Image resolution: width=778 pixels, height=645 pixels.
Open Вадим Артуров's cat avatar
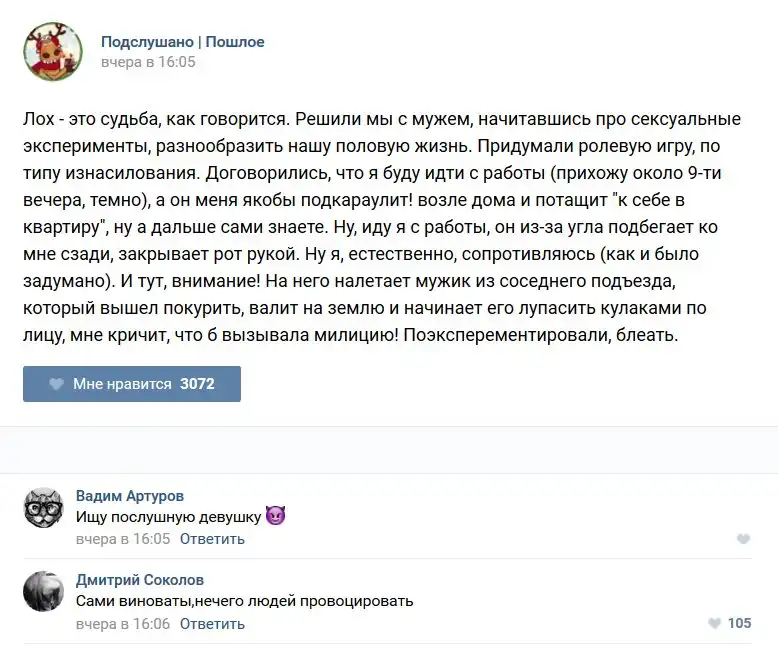[x=43, y=509]
